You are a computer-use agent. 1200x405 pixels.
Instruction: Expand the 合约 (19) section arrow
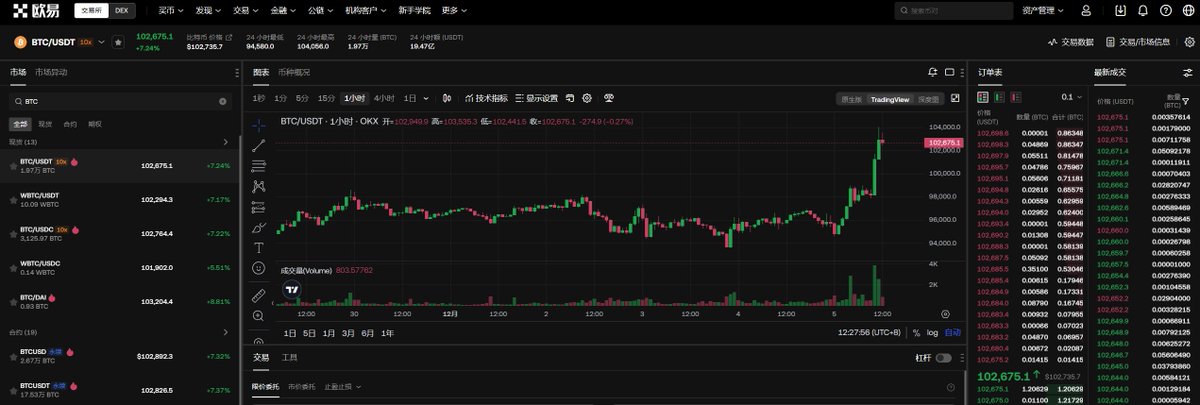pyautogui.click(x=226, y=332)
